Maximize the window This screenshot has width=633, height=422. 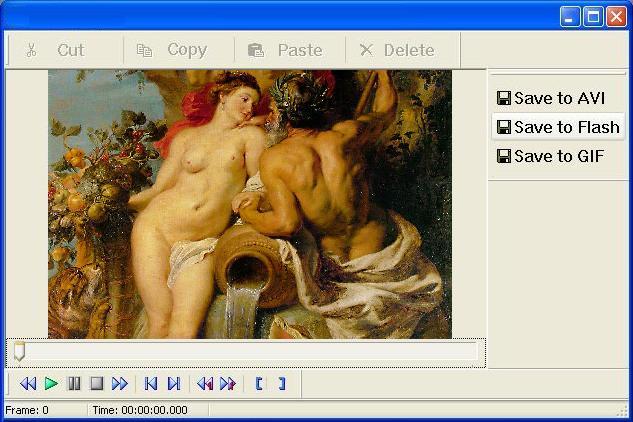tap(593, 17)
